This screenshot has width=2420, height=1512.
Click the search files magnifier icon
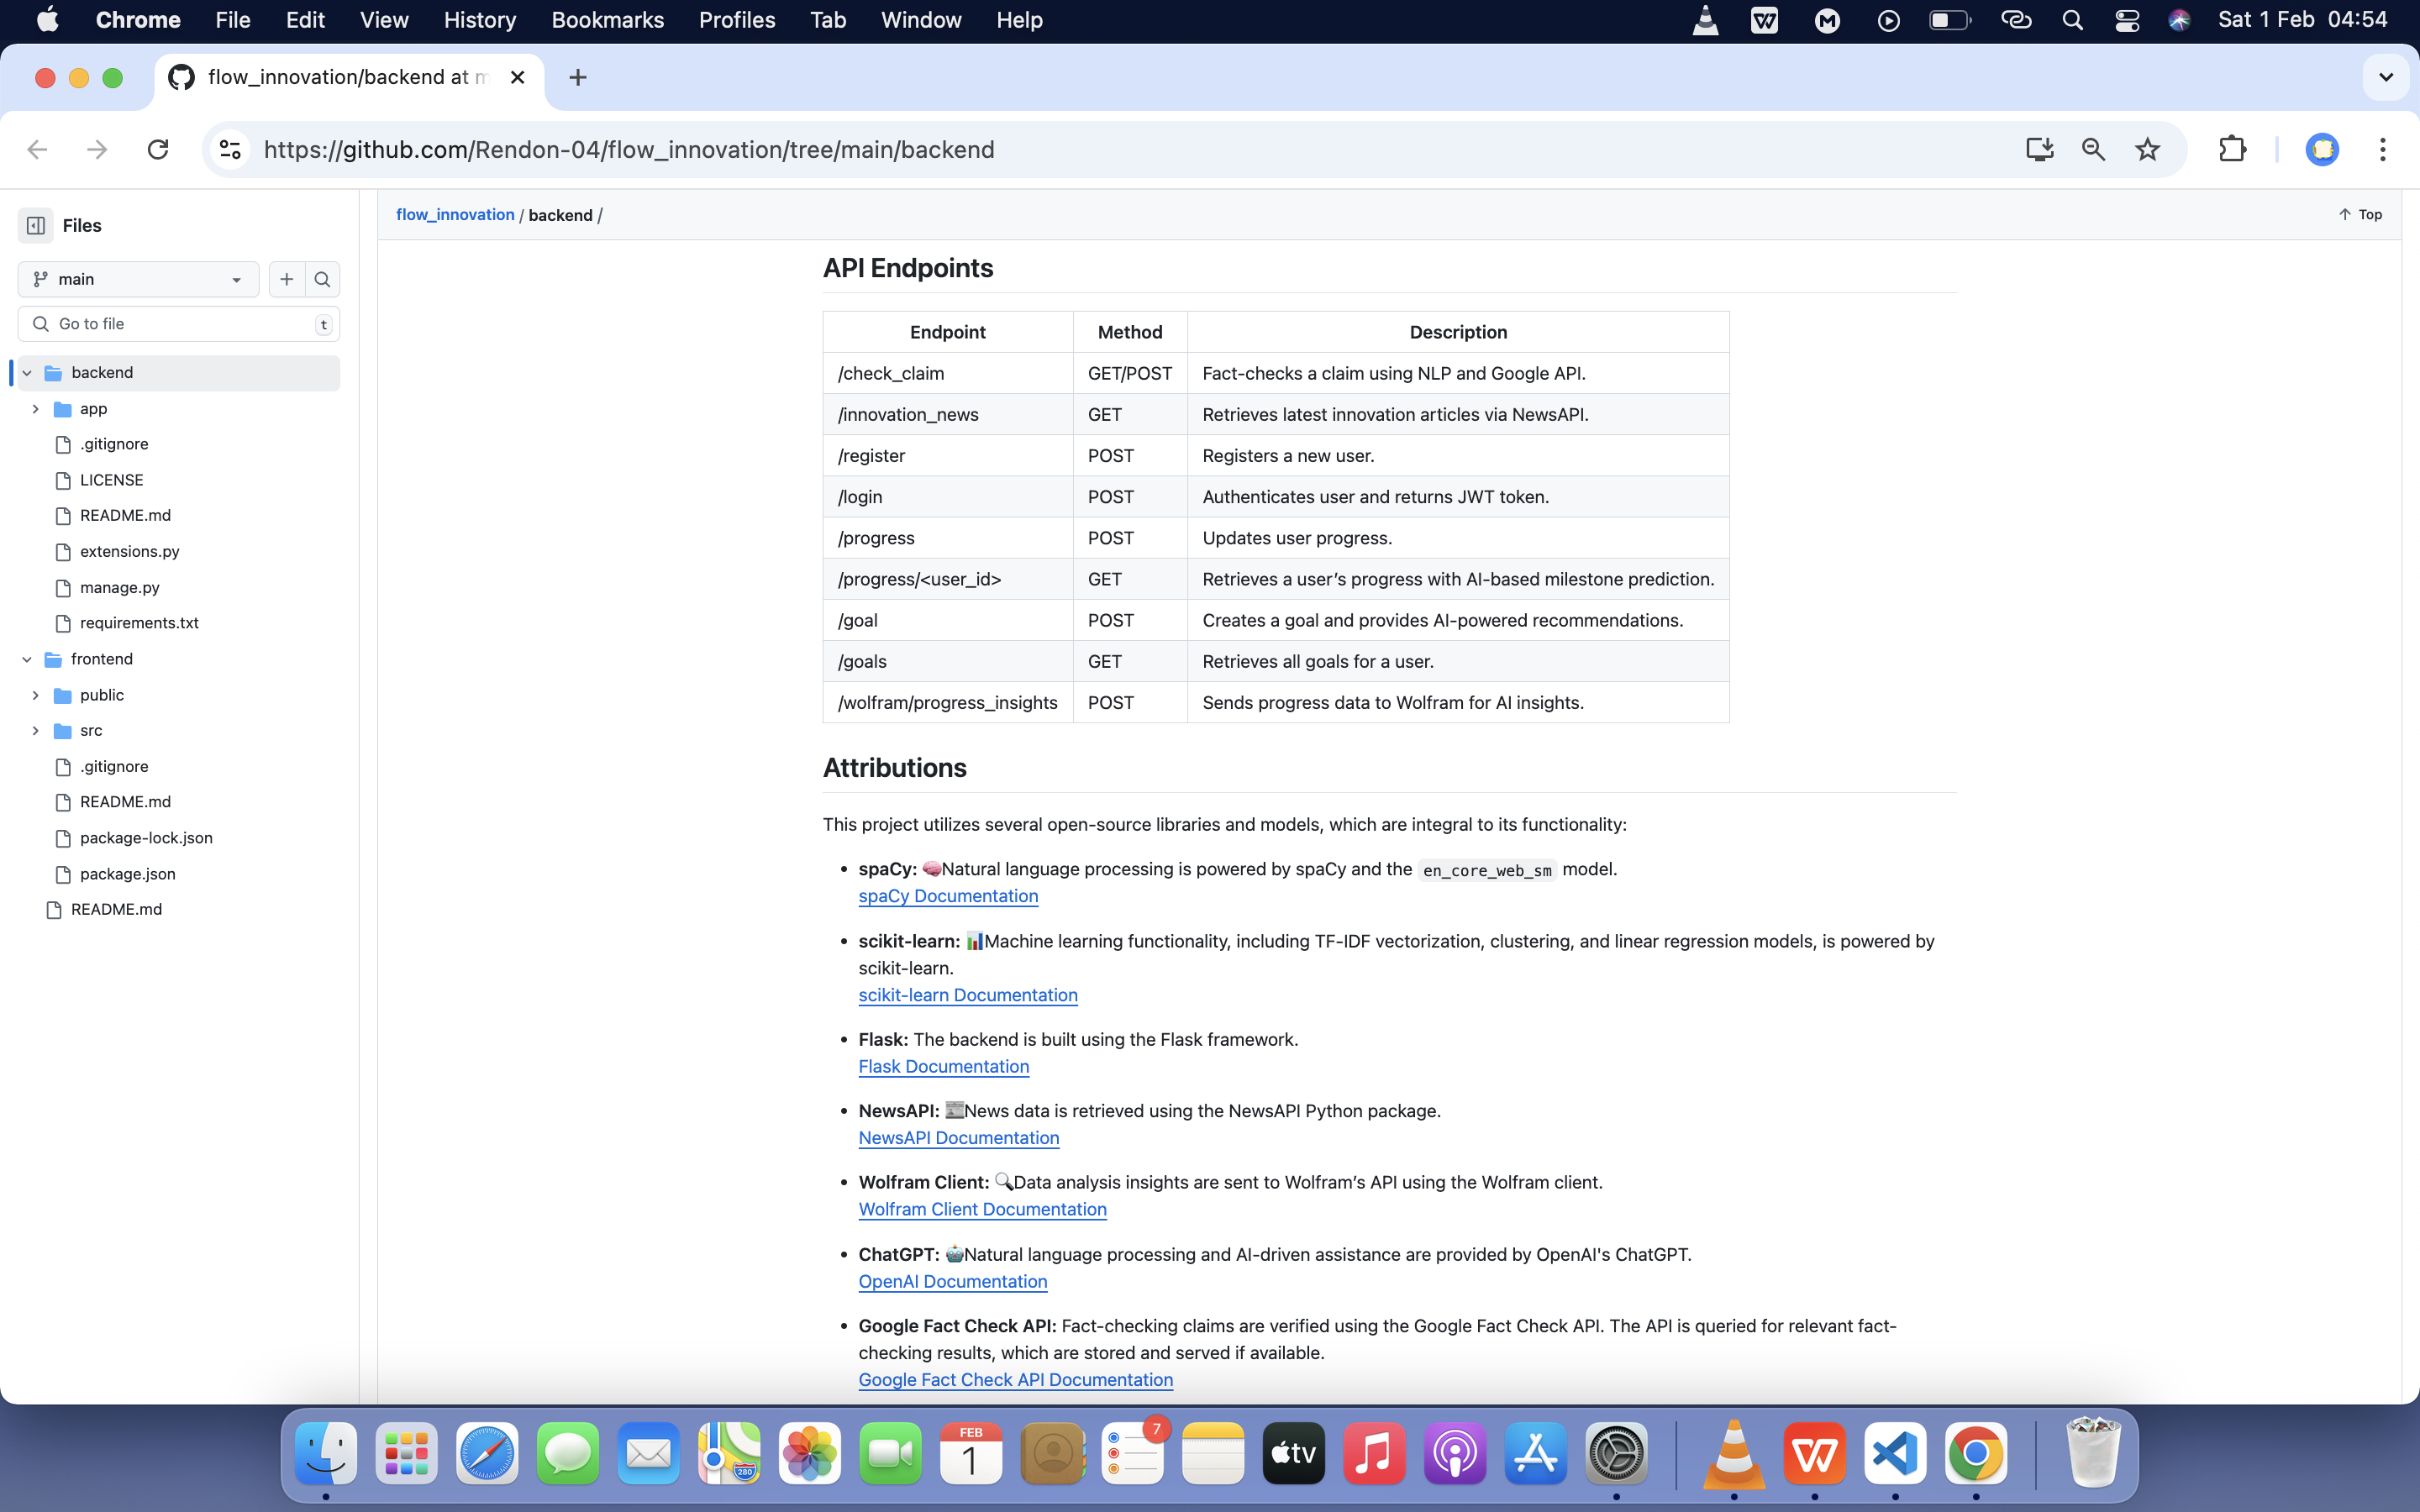[322, 279]
